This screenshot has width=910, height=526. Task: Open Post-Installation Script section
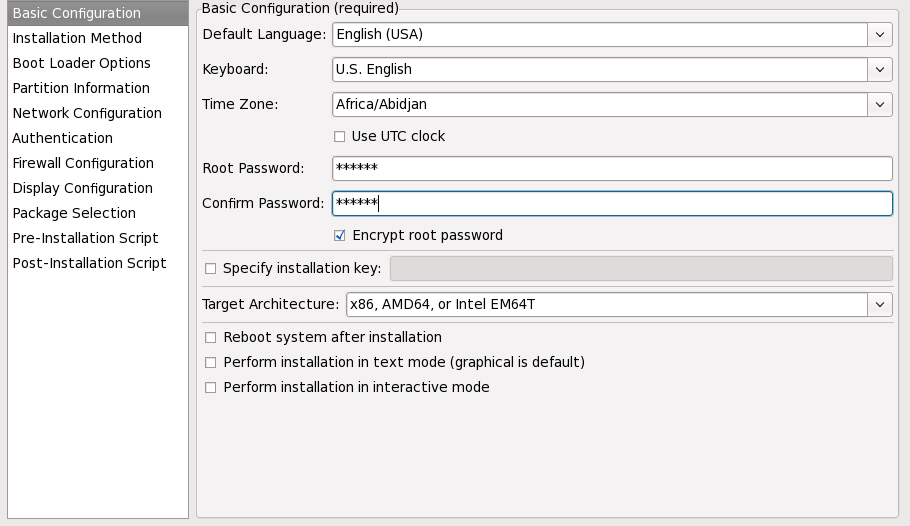89,263
